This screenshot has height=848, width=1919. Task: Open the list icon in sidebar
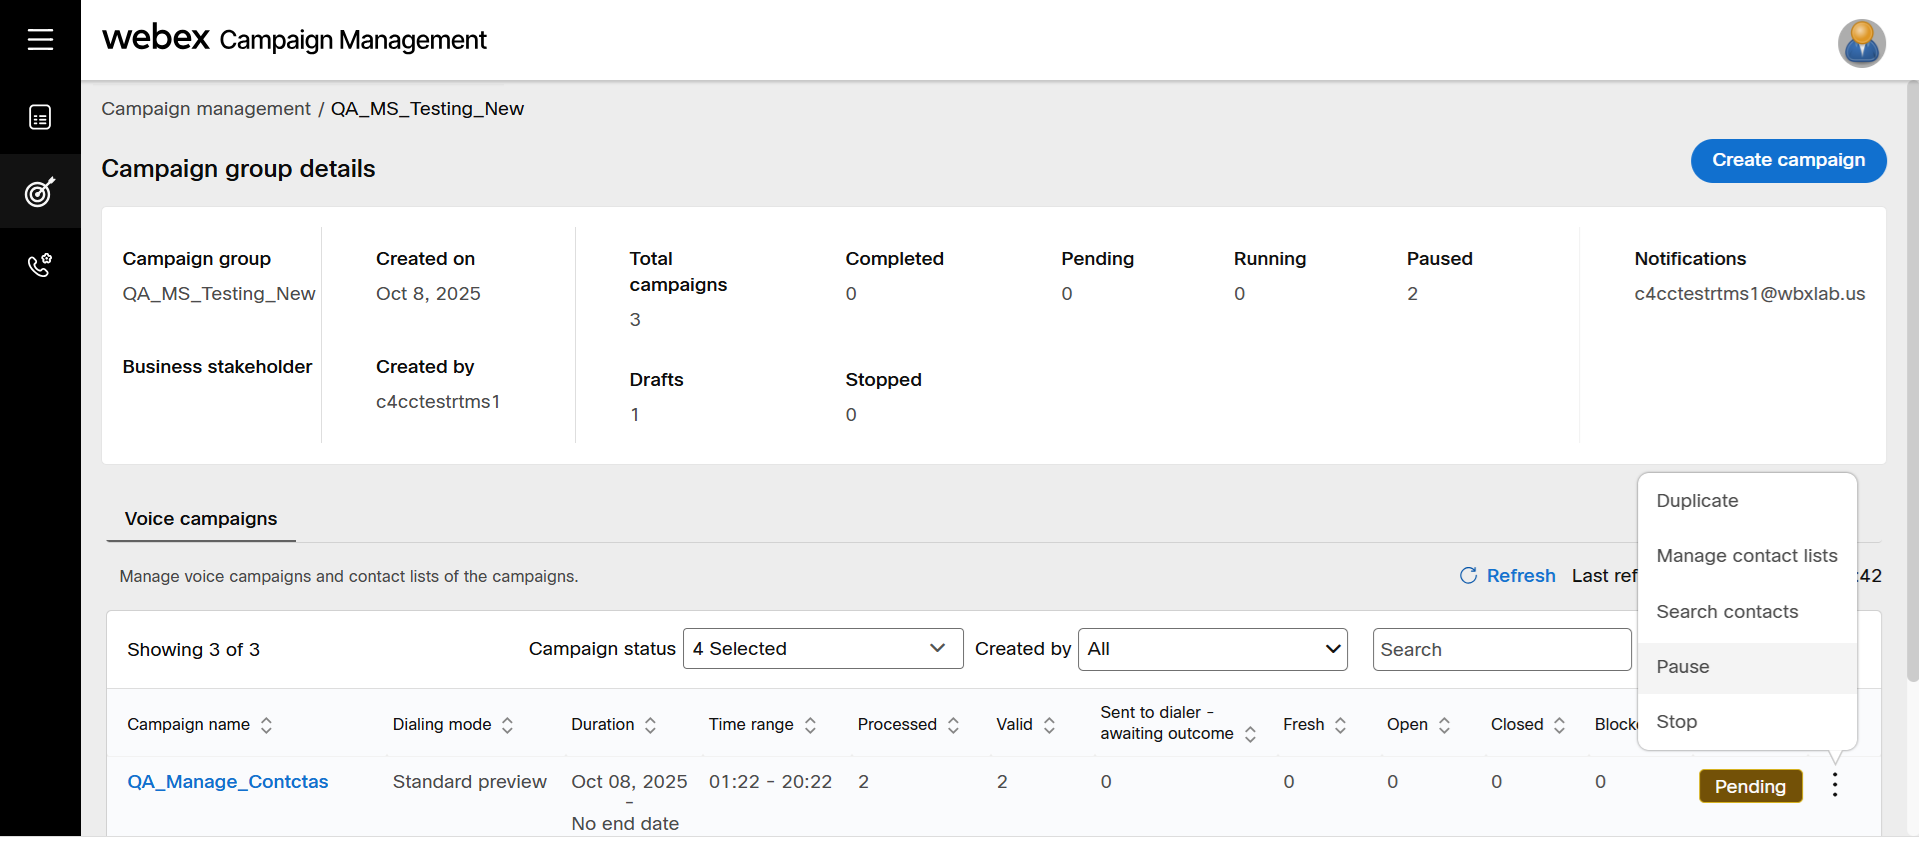pos(40,118)
